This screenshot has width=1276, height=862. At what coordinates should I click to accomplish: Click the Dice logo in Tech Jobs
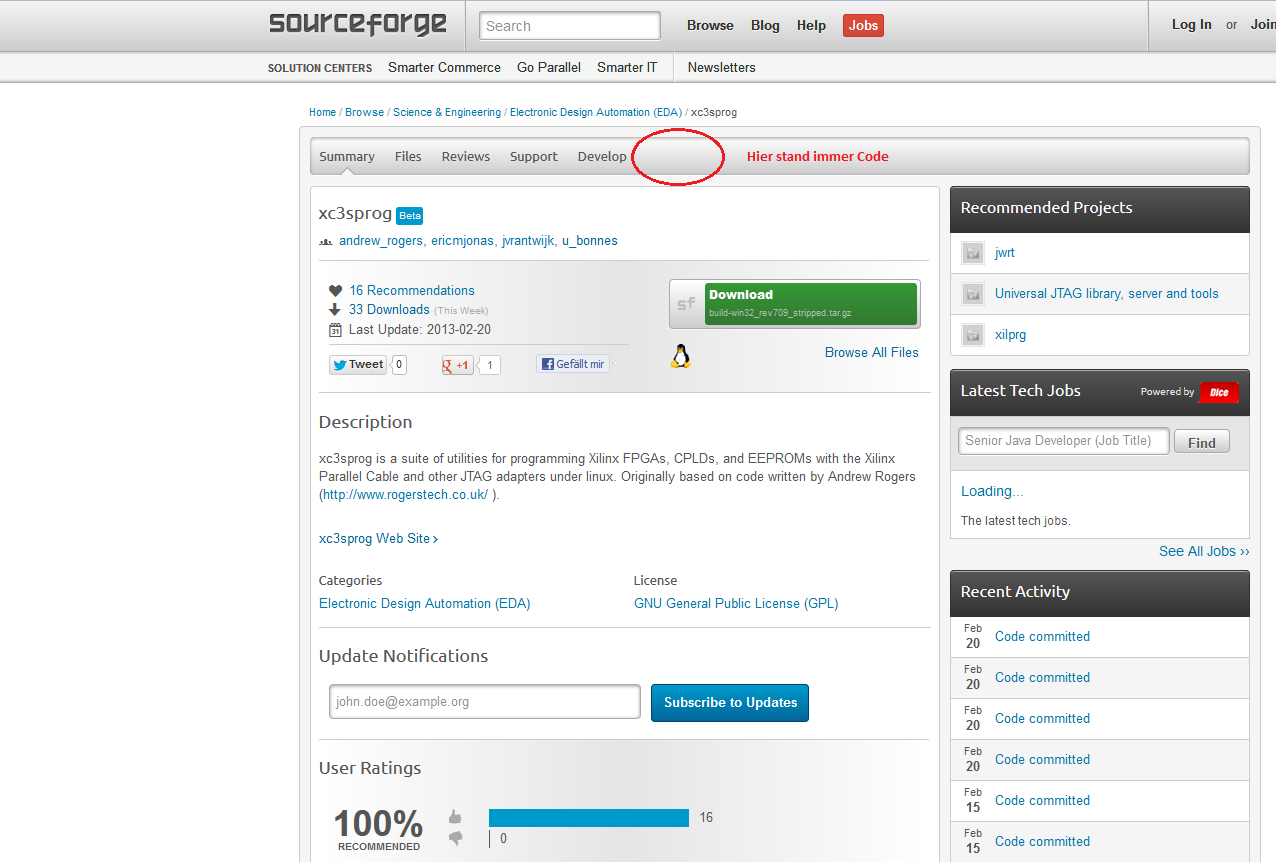click(1219, 392)
